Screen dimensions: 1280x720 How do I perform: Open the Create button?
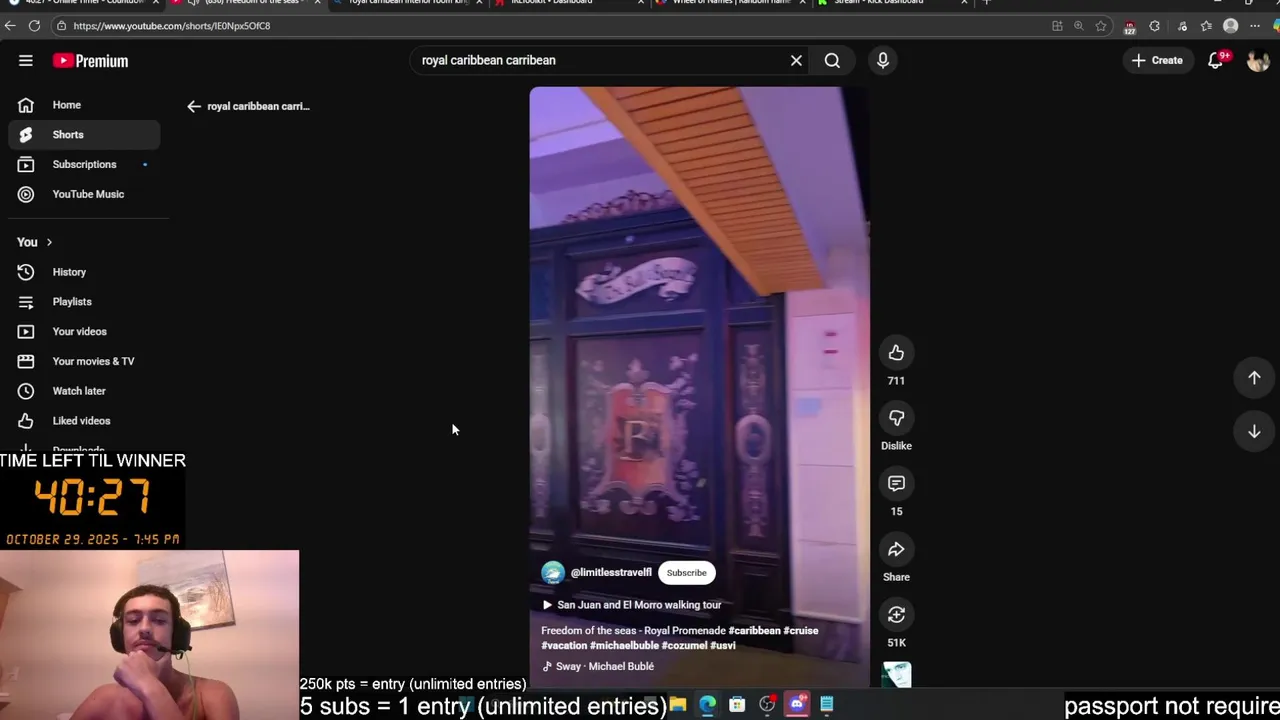pos(1157,61)
